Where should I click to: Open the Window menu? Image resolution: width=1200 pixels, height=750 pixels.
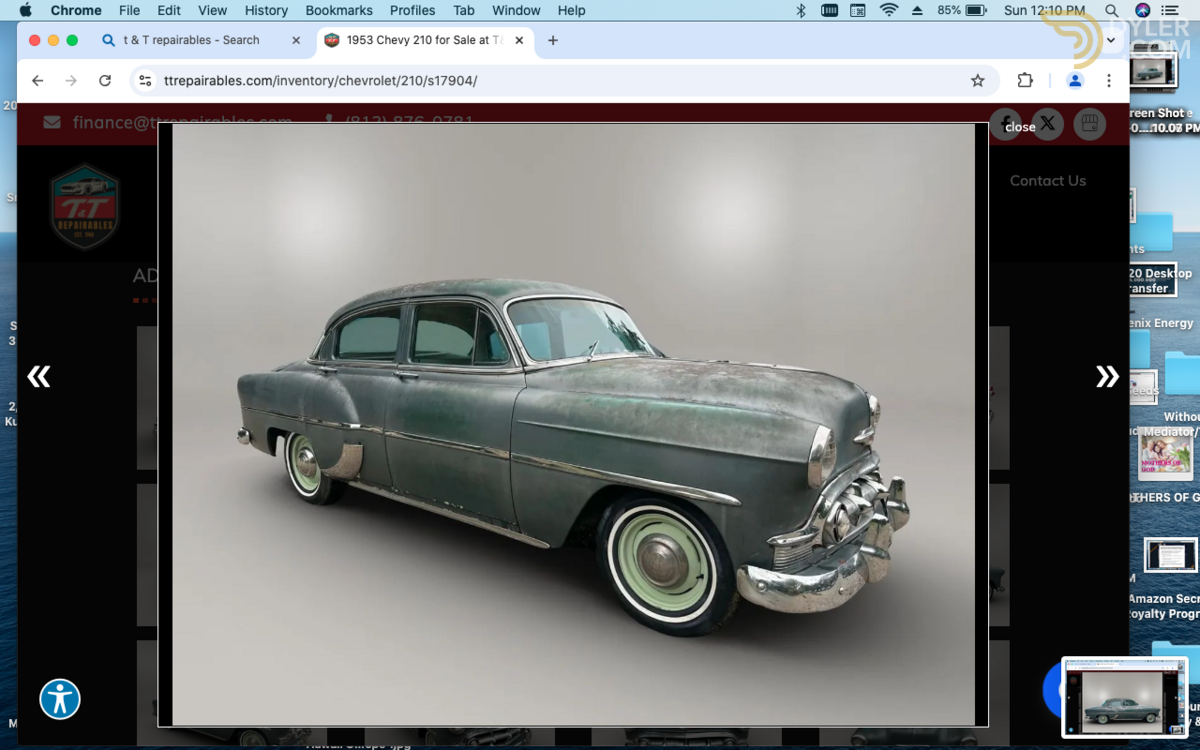click(x=516, y=10)
